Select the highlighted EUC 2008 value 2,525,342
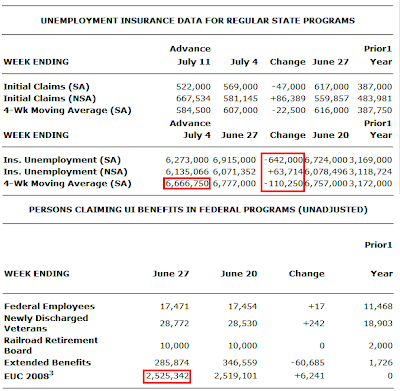This screenshot has width=400, height=391. (167, 376)
